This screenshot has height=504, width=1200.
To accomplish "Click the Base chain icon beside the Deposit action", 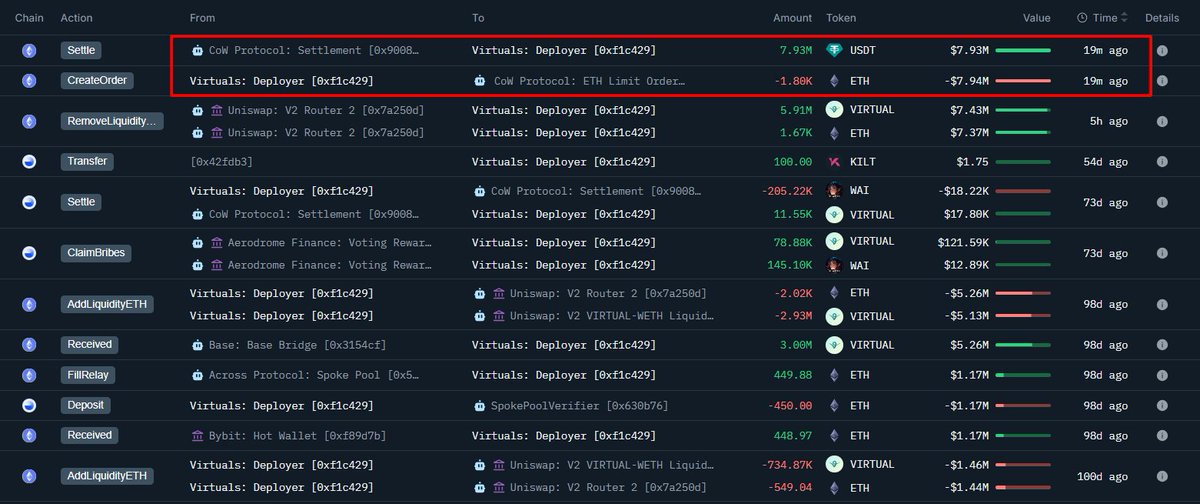I will (30, 406).
